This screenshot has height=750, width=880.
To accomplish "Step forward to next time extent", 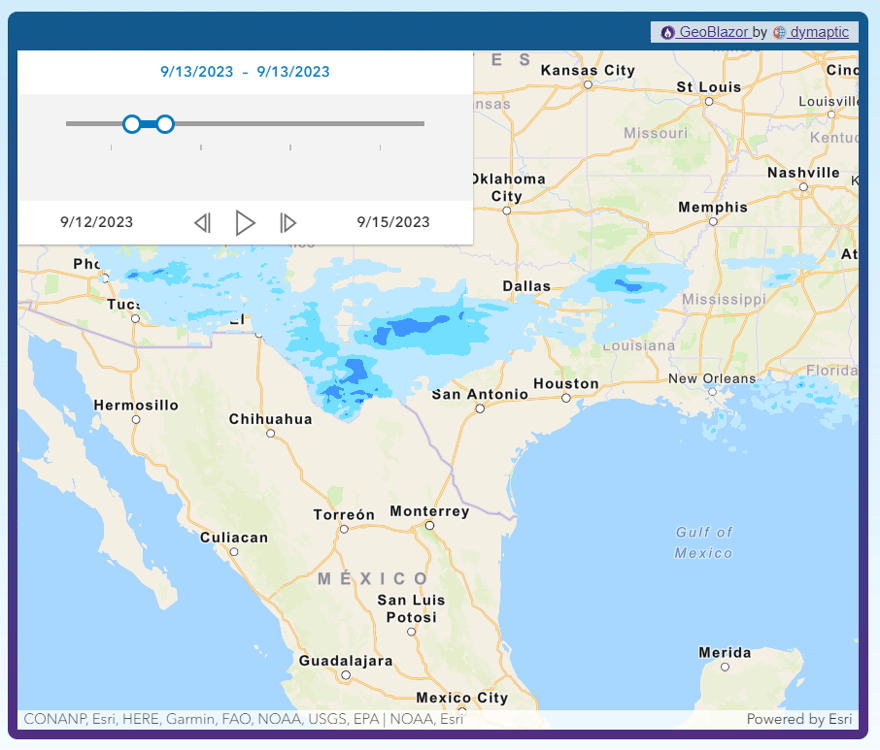I will coord(288,223).
